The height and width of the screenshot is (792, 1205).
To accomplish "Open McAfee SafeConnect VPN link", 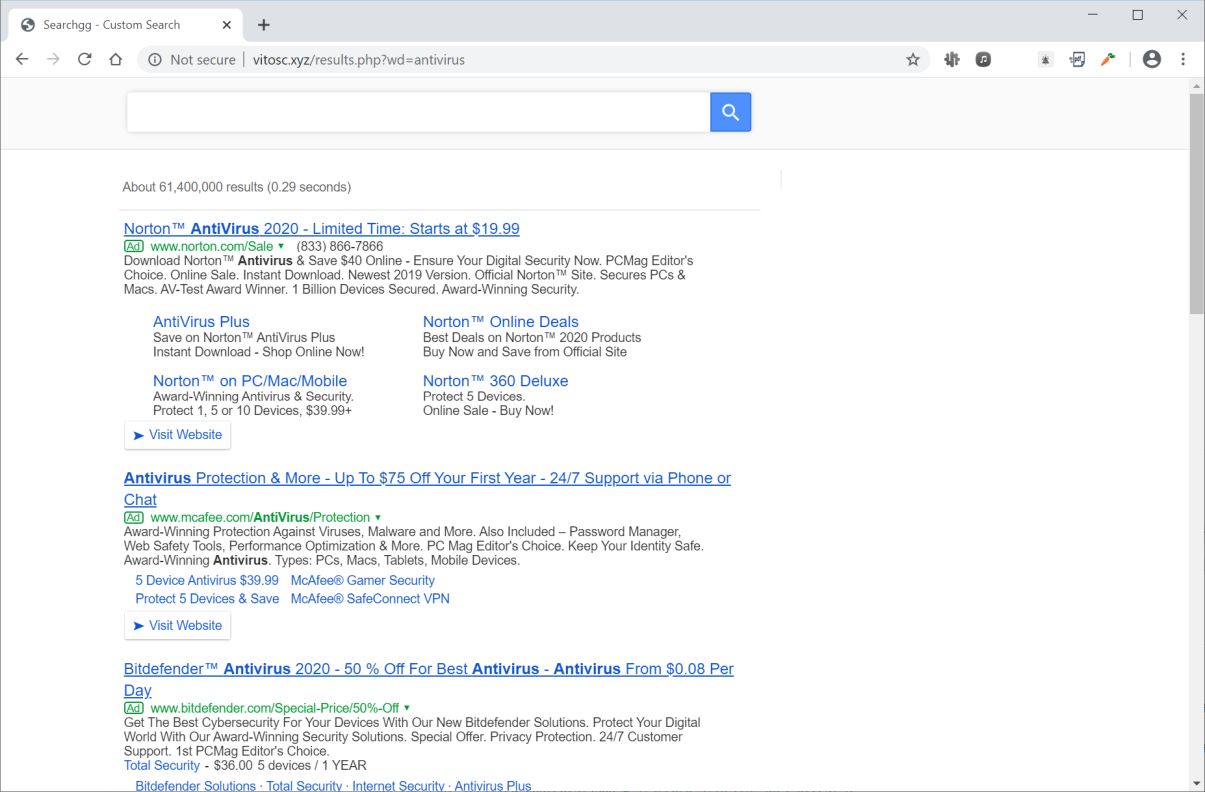I will pyautogui.click(x=370, y=599).
